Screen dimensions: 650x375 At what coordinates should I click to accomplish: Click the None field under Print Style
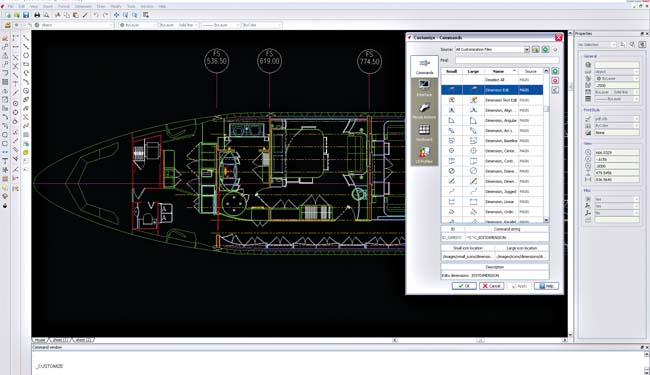coord(617,133)
